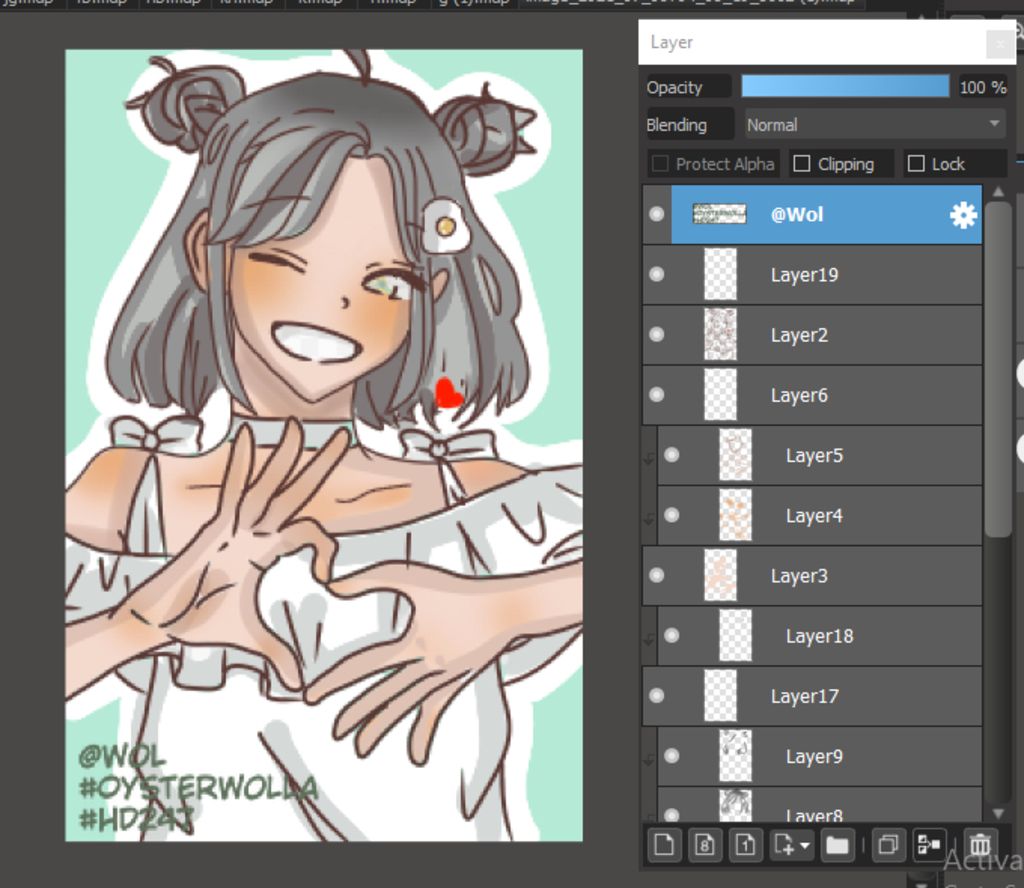Add a new 8-bit layer
The width and height of the screenshot is (1024, 888).
[x=704, y=846]
